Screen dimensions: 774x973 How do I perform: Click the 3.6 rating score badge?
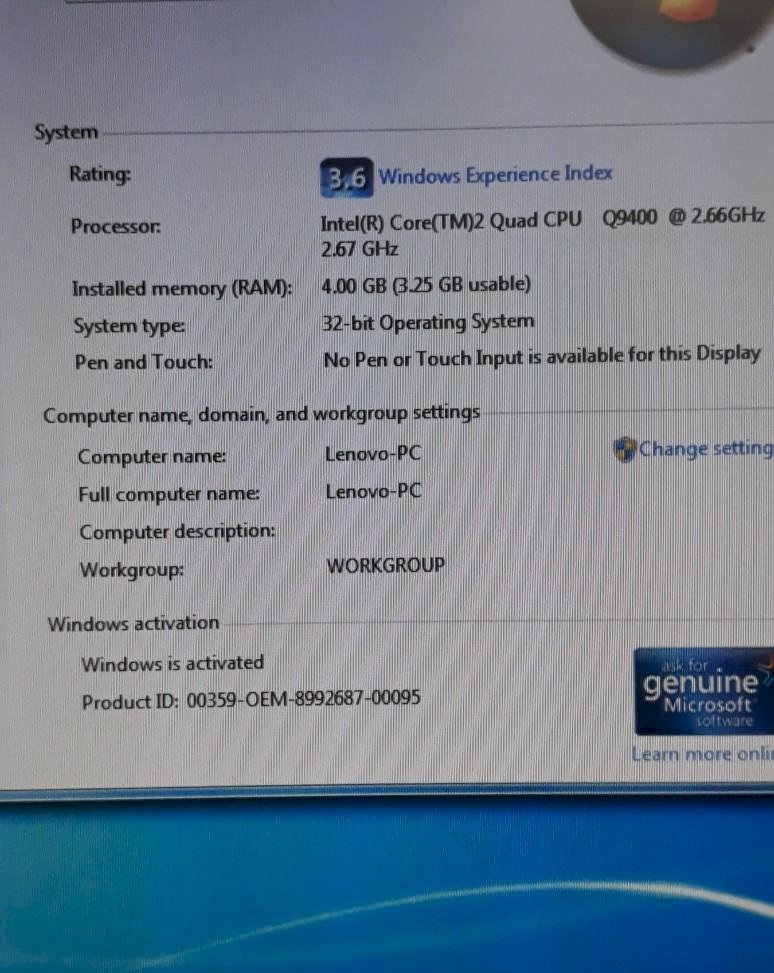coord(347,178)
